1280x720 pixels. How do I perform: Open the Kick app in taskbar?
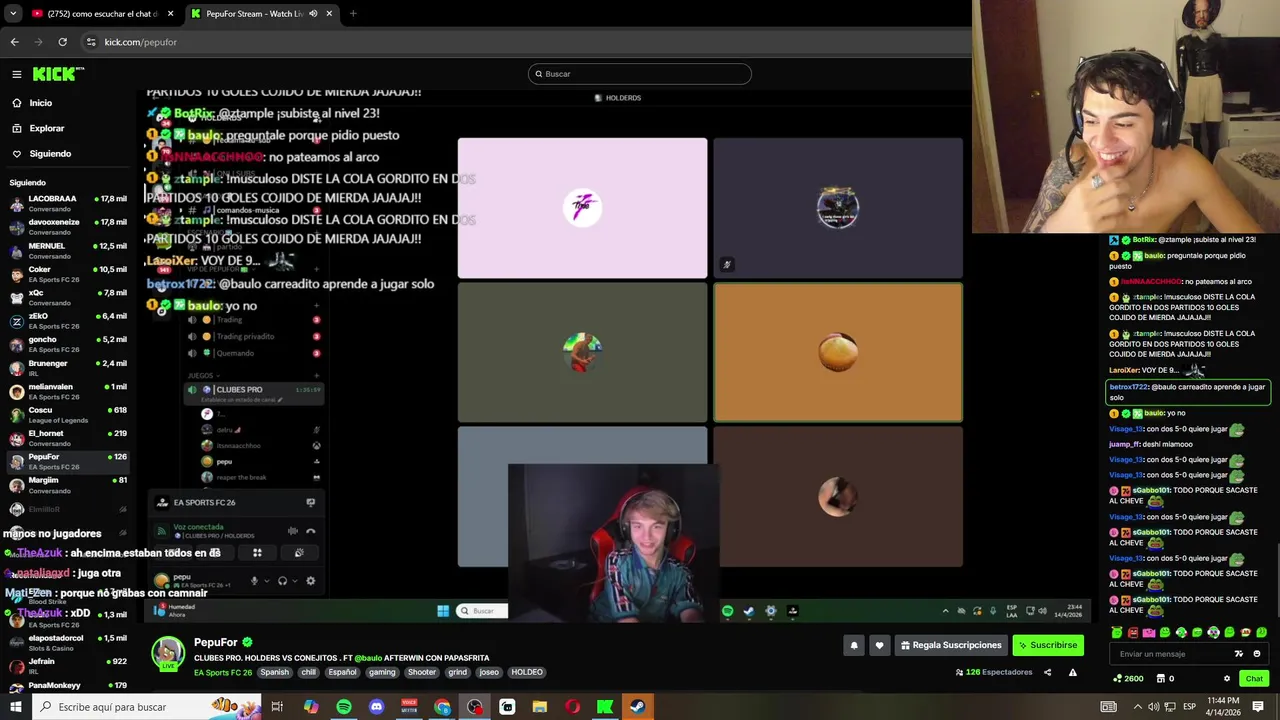click(605, 707)
